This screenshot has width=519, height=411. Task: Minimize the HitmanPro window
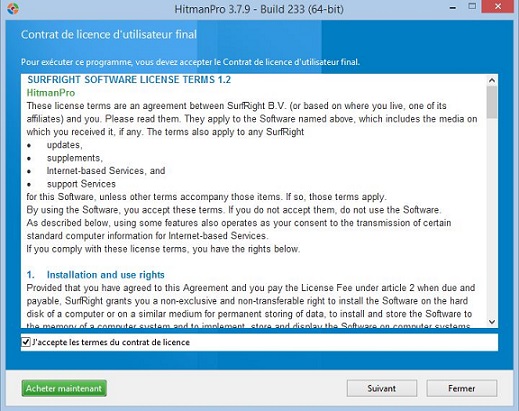click(x=453, y=8)
